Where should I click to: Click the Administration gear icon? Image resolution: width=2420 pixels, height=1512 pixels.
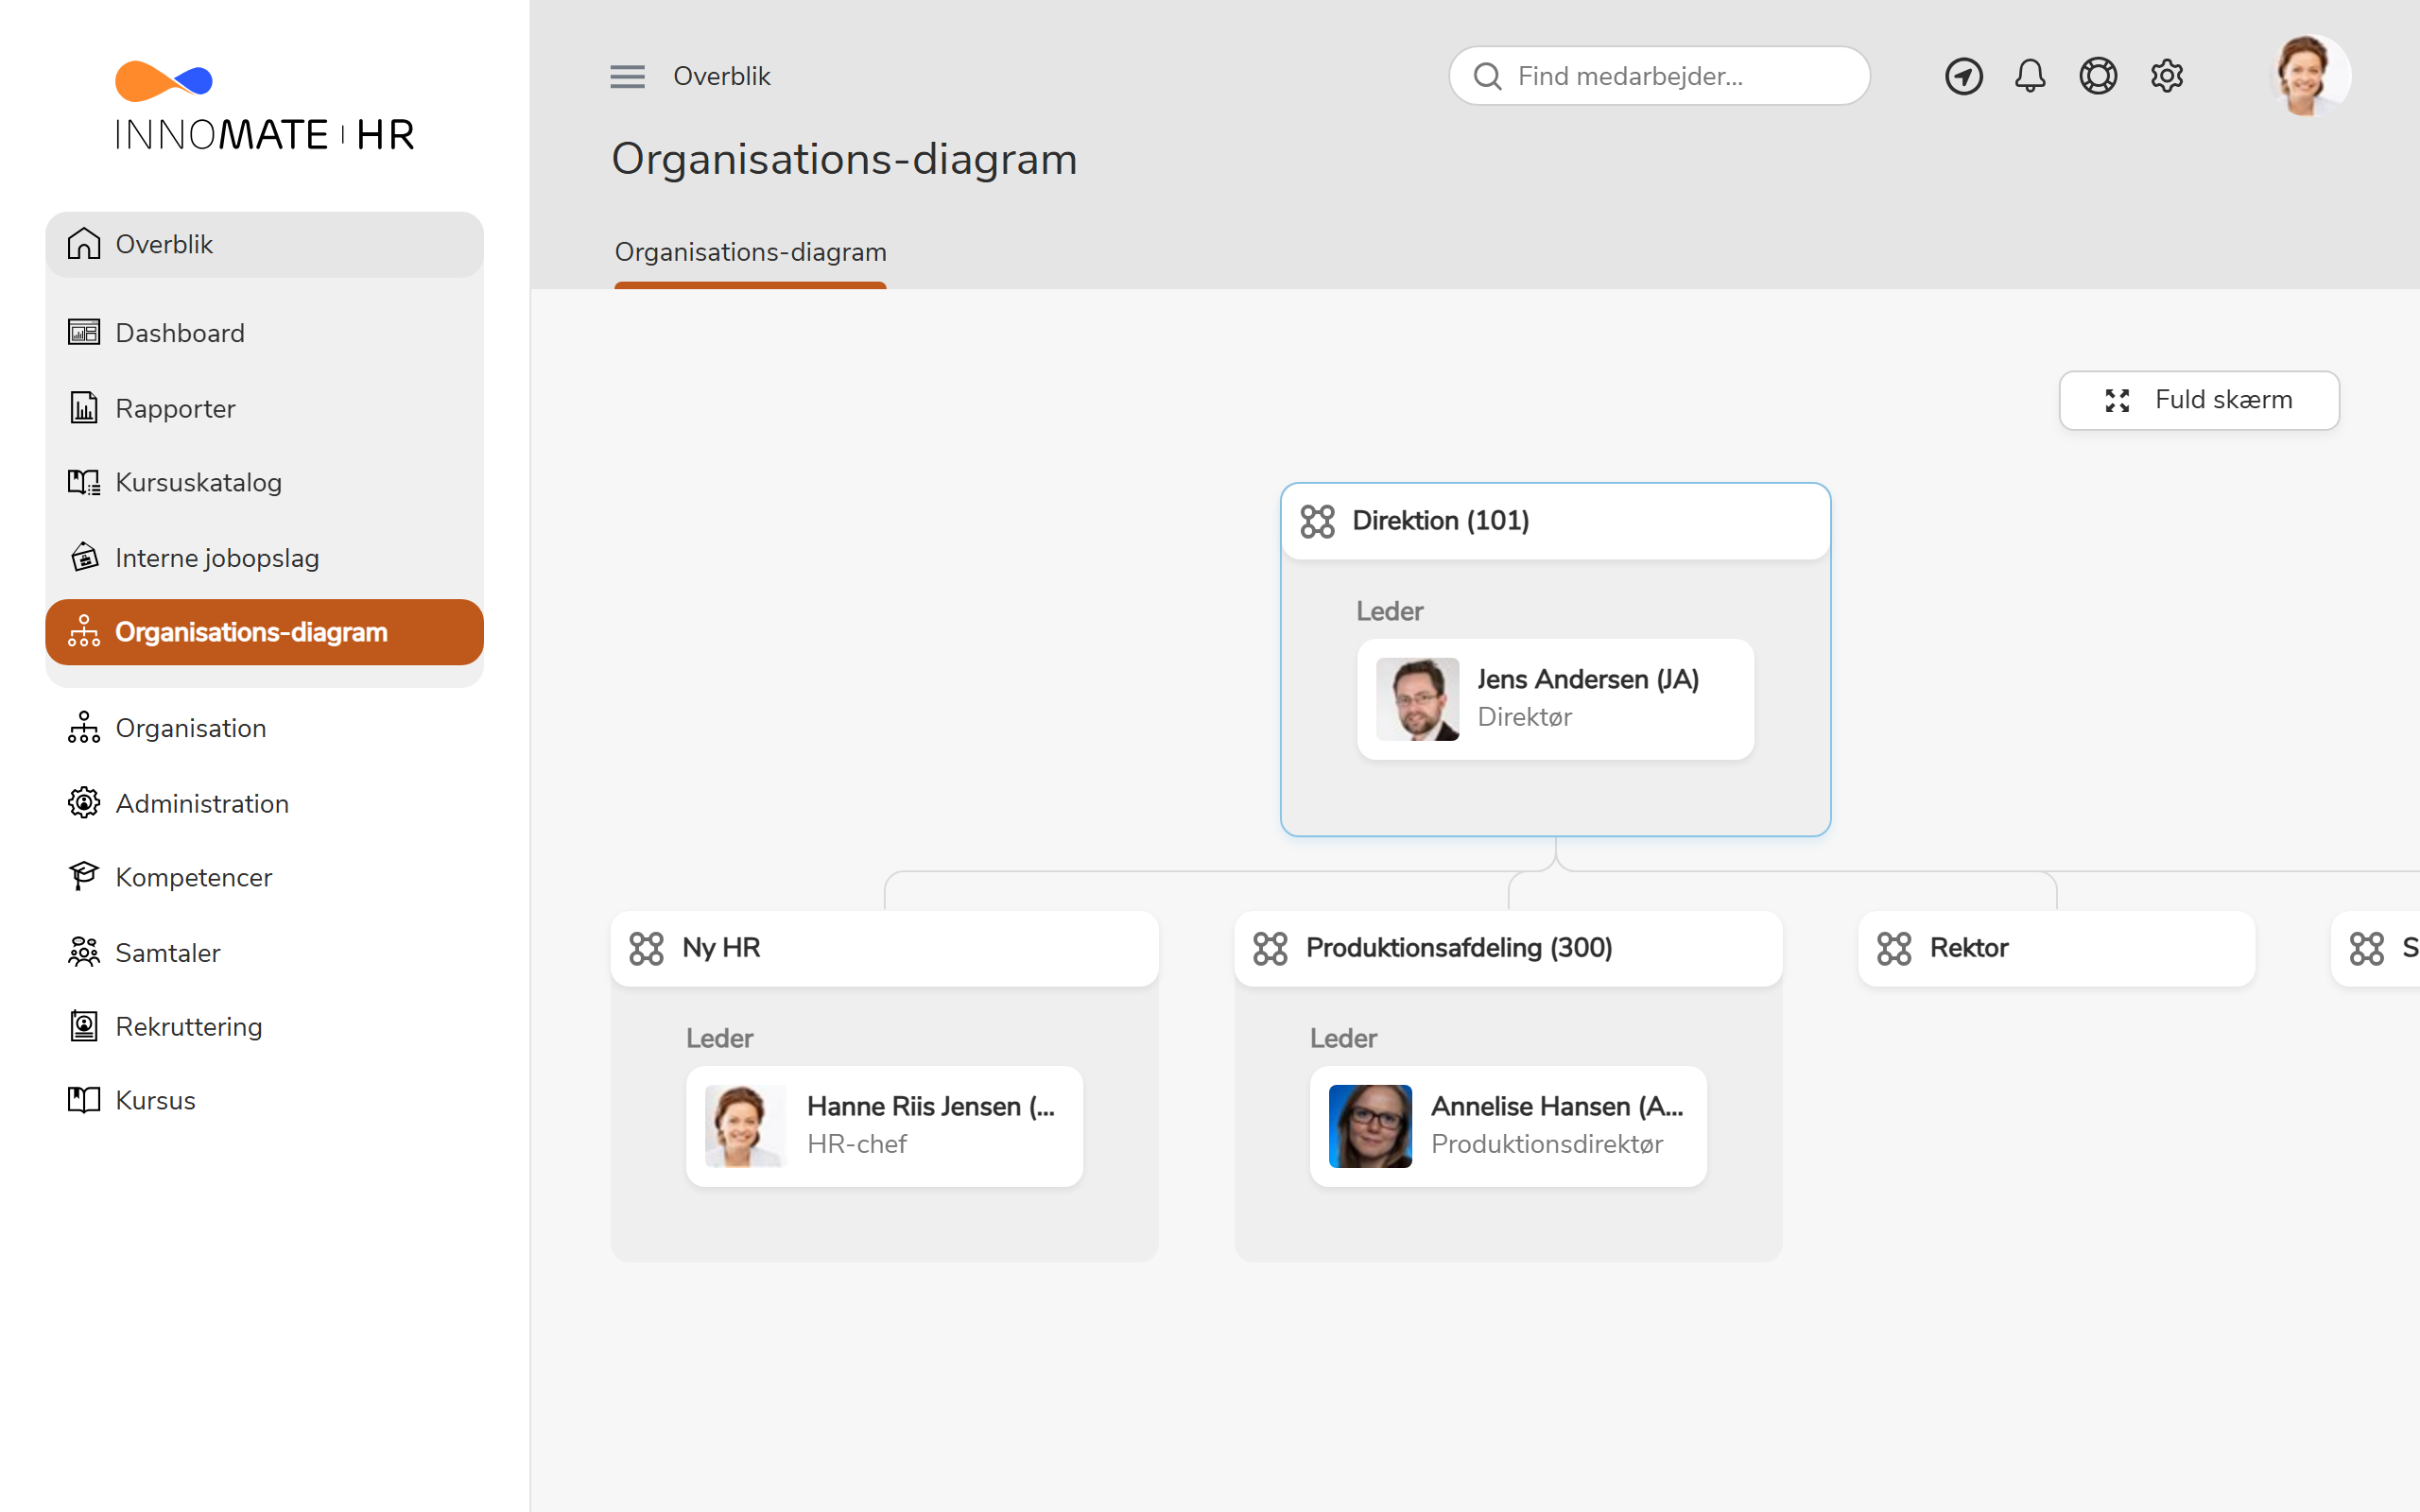coord(84,802)
